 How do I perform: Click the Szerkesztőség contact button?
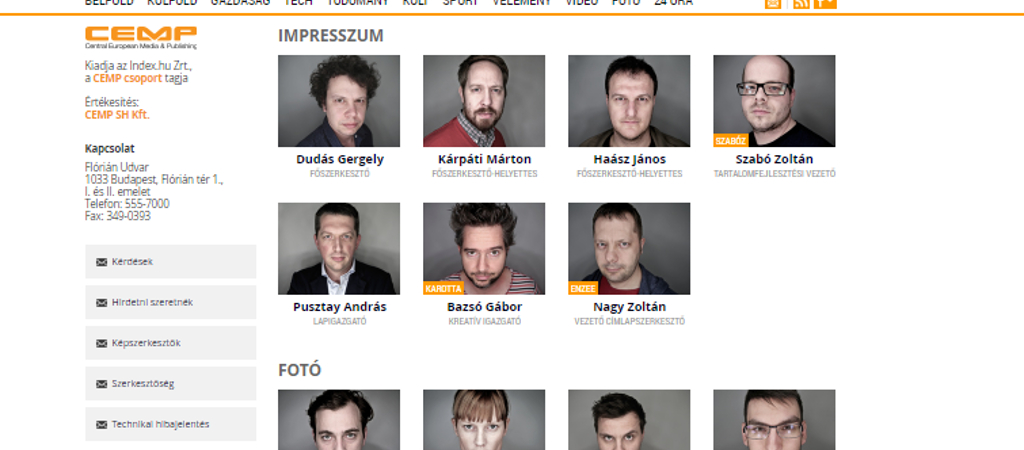tap(170, 383)
